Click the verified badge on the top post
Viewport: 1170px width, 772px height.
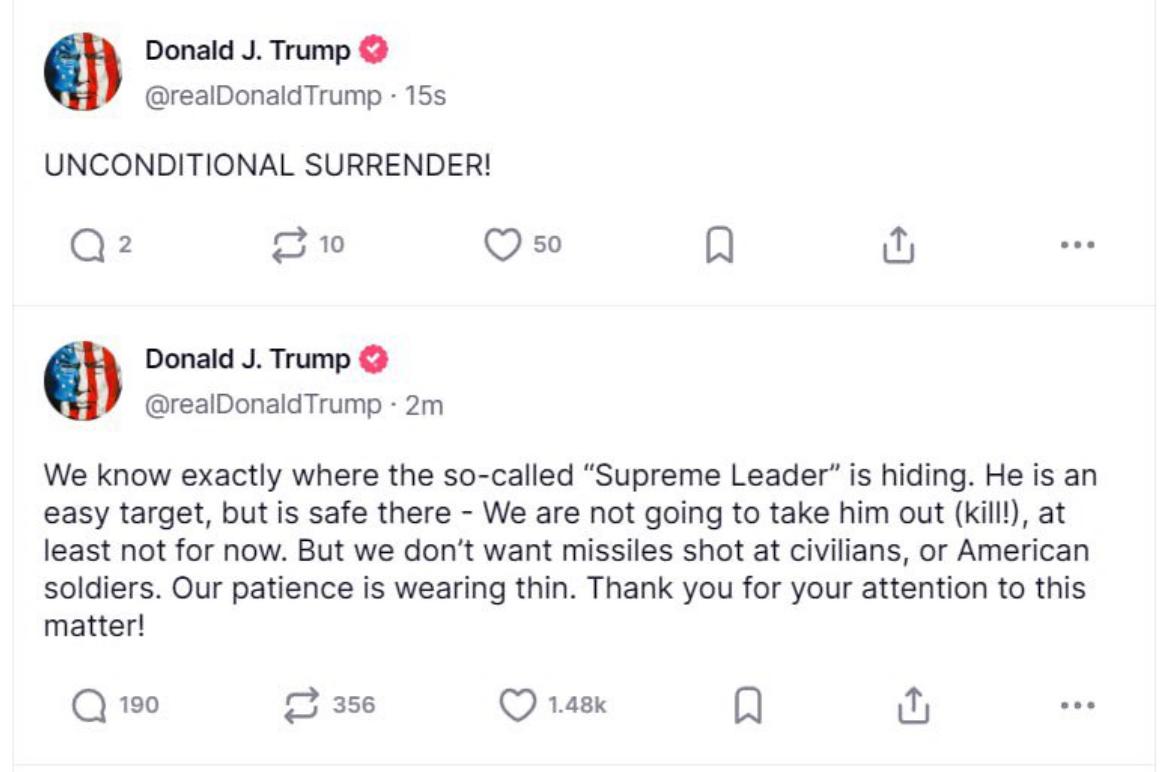pyautogui.click(x=374, y=50)
